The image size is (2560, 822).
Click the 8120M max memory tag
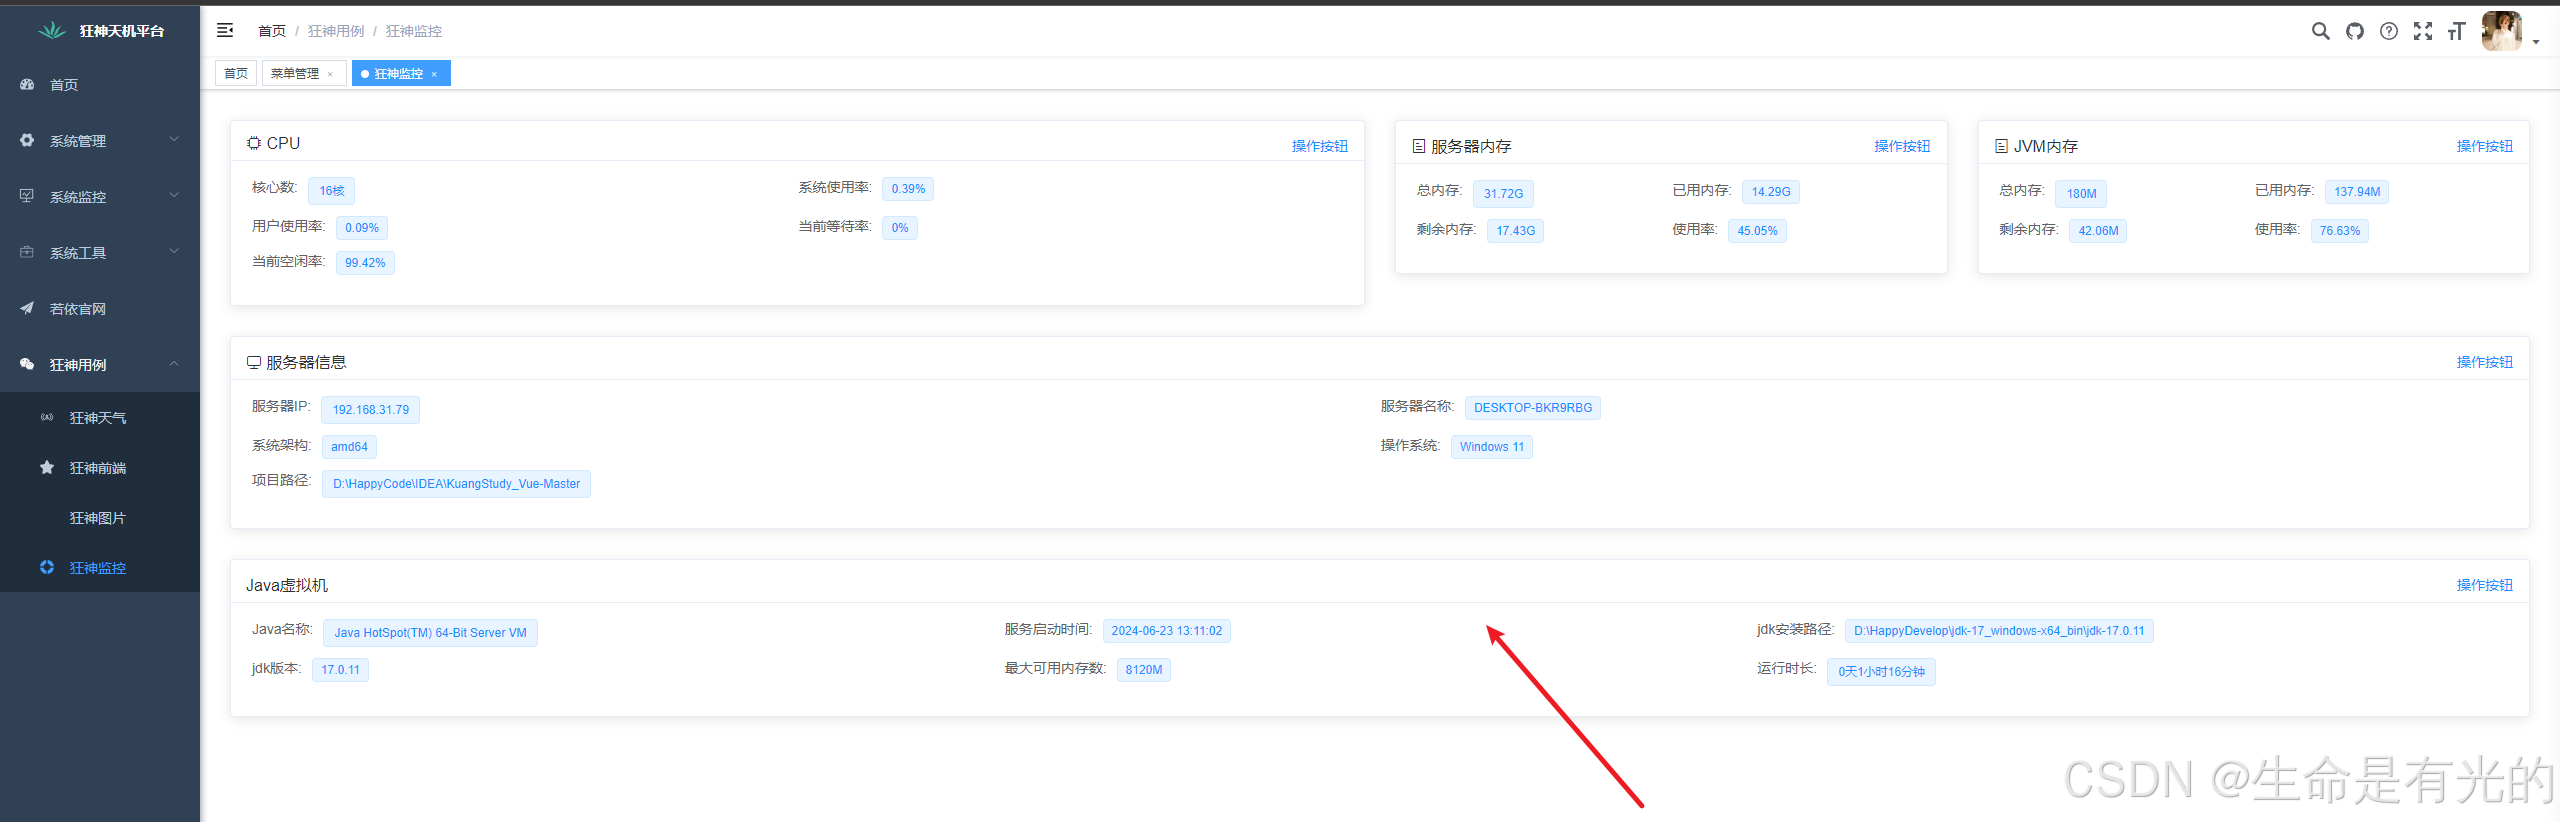tap(1144, 670)
